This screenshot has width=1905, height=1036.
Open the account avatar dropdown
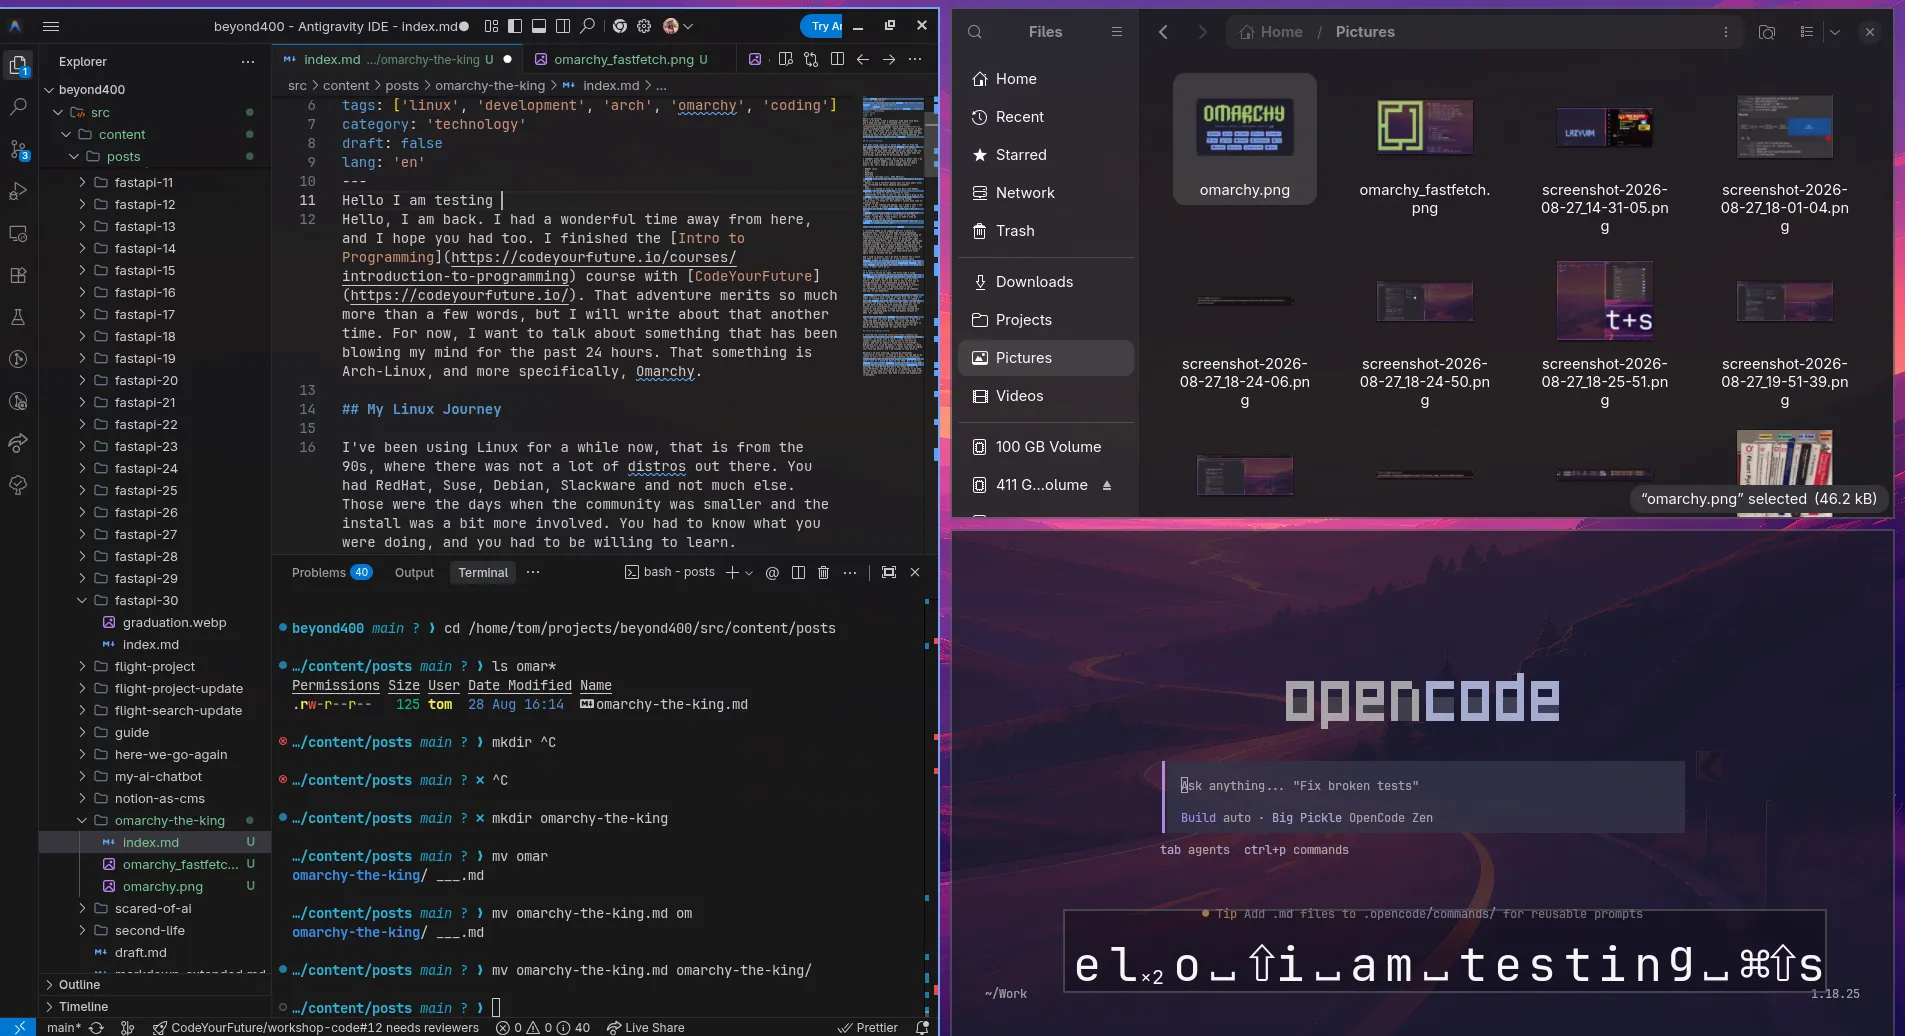click(678, 26)
